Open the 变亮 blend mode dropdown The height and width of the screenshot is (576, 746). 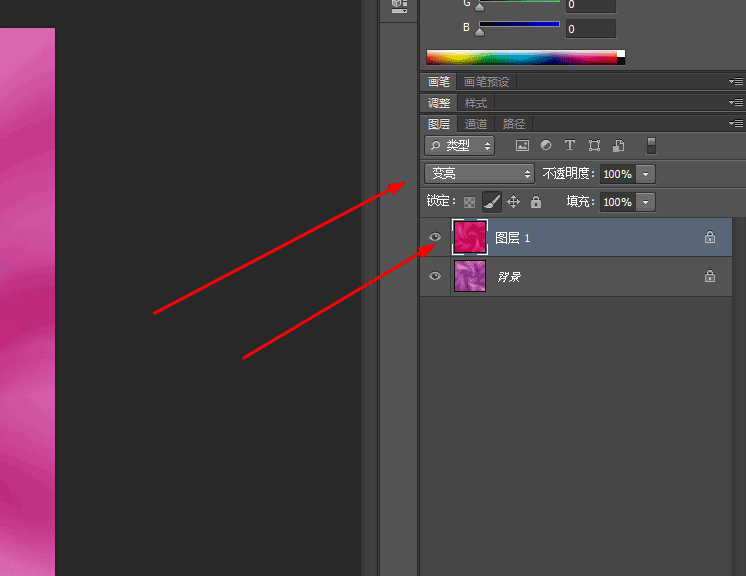point(479,174)
